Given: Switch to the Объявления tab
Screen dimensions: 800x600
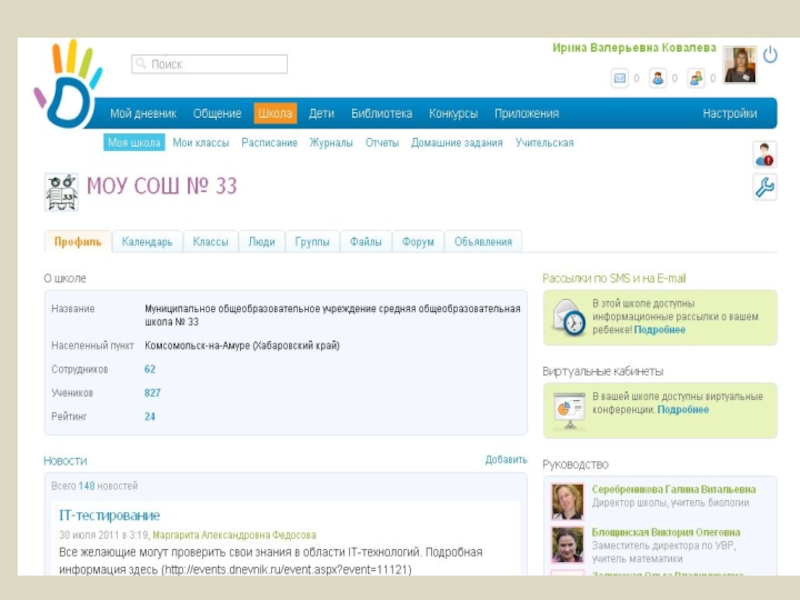Looking at the screenshot, I should [x=483, y=242].
